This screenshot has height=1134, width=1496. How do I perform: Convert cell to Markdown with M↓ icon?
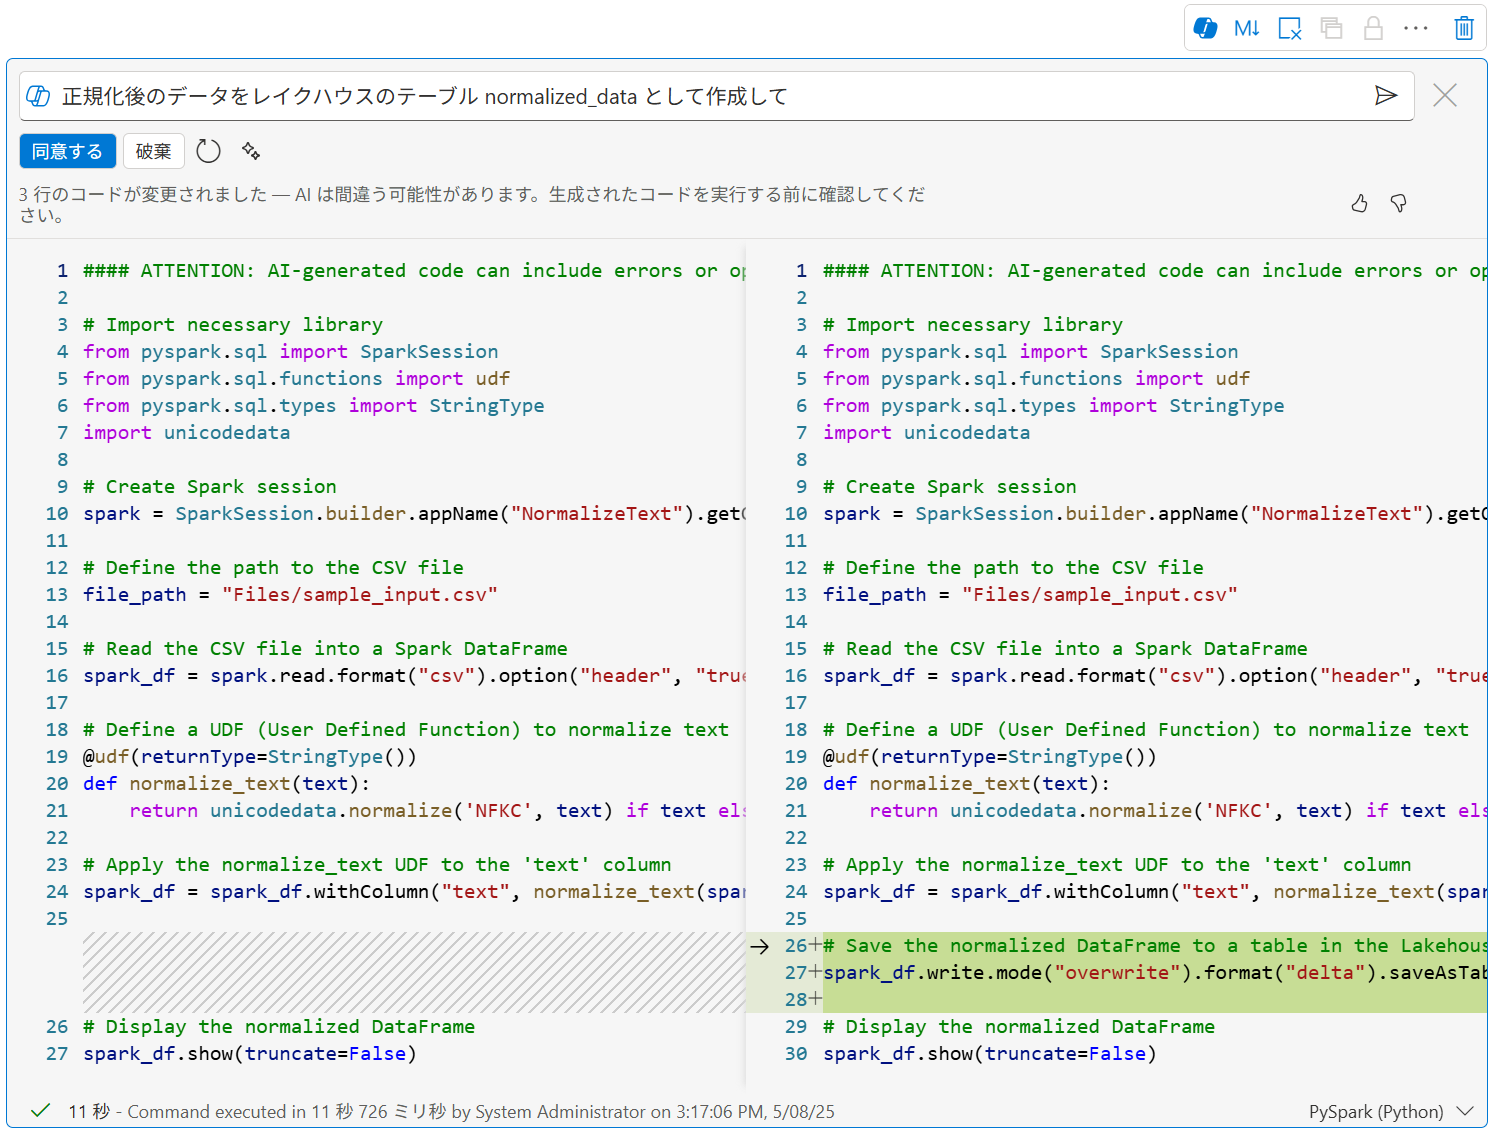point(1247,28)
